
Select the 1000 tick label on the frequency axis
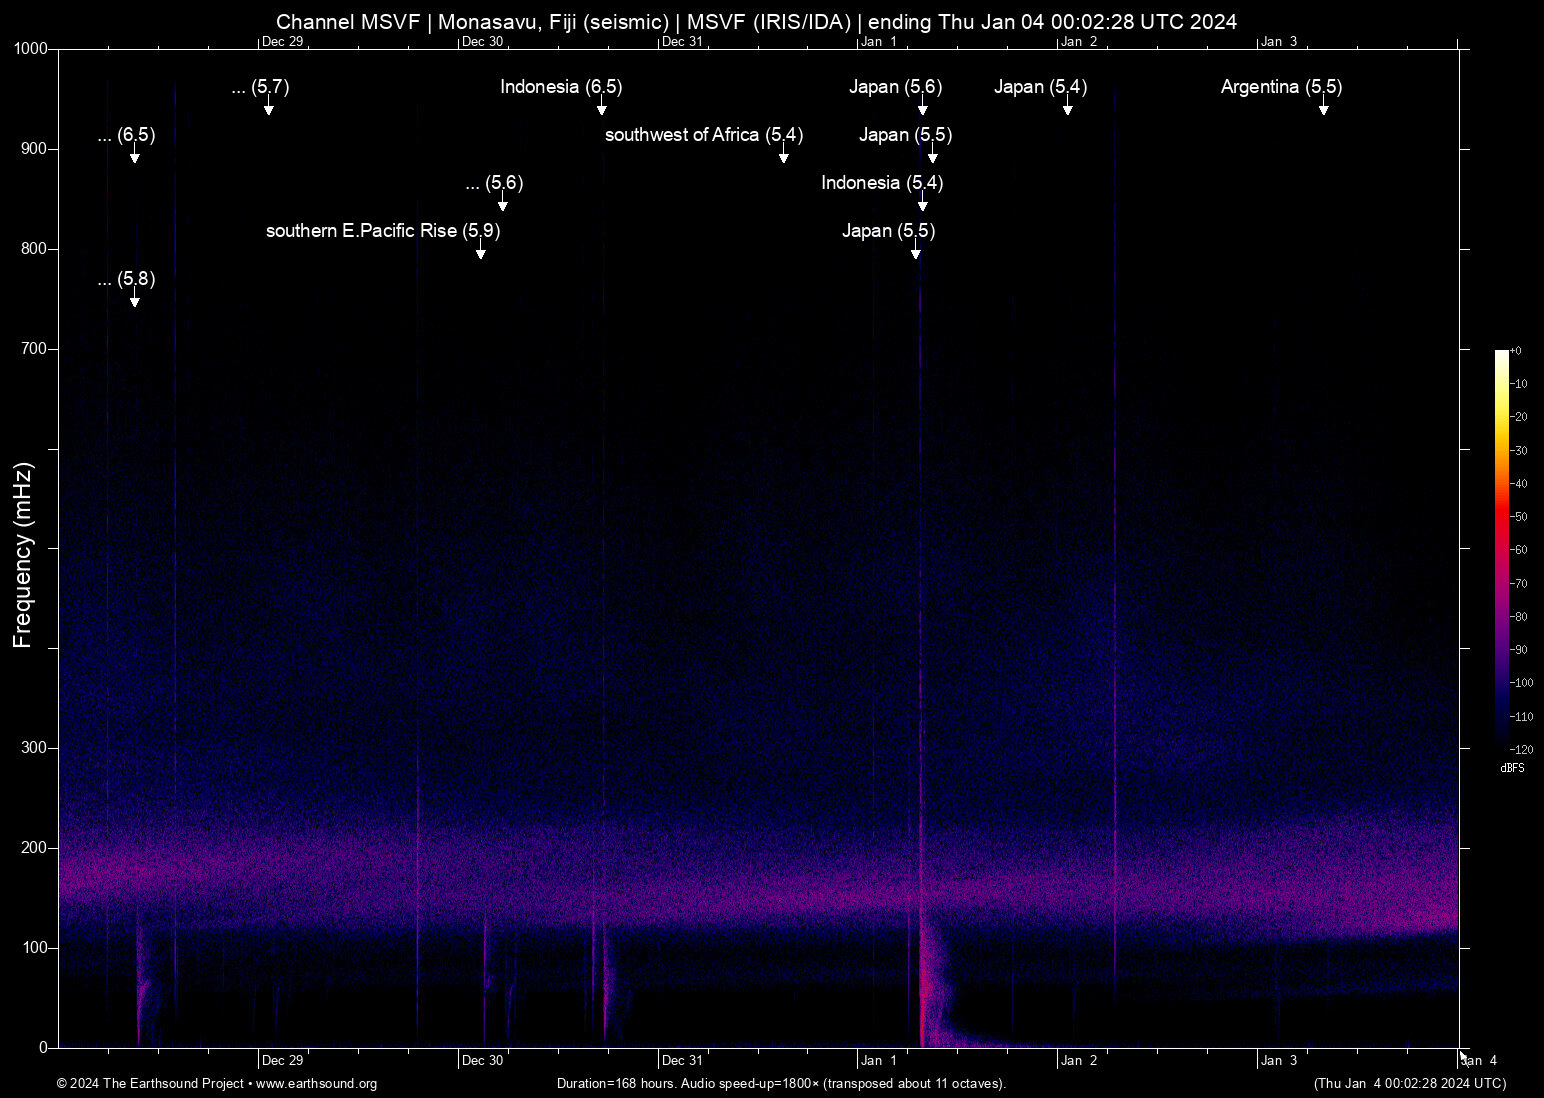point(30,49)
